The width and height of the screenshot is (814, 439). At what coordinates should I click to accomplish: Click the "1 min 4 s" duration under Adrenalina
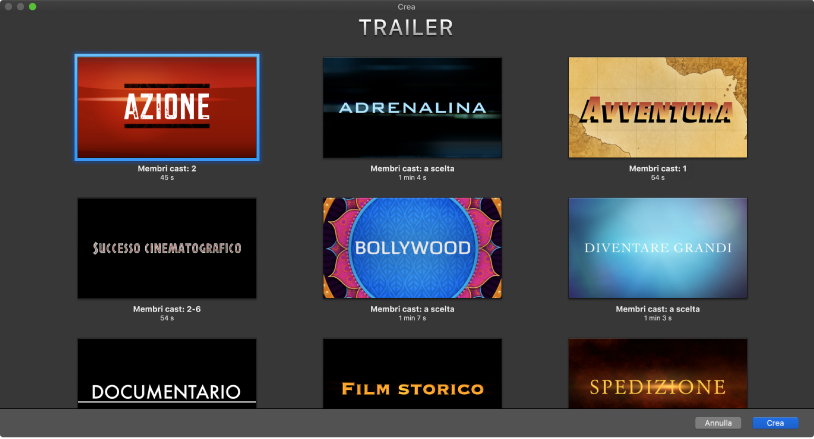pyautogui.click(x=412, y=178)
